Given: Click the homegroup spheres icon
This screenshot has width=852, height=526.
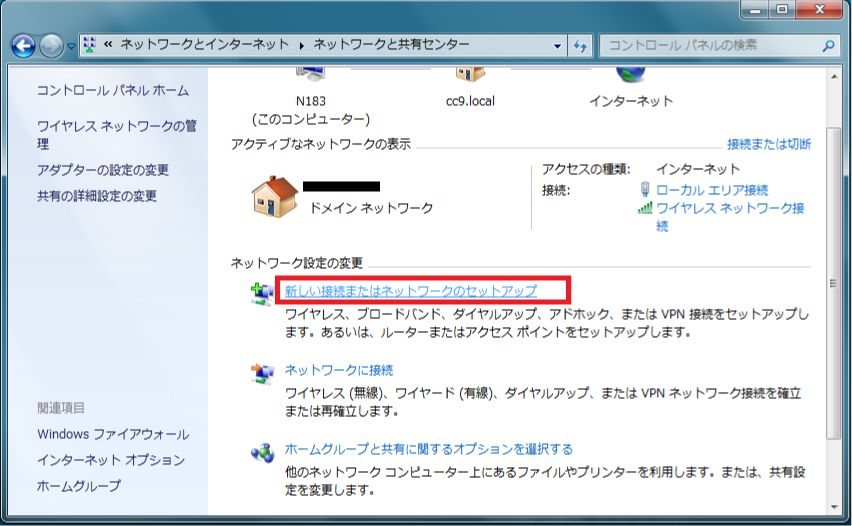Looking at the screenshot, I should (262, 453).
